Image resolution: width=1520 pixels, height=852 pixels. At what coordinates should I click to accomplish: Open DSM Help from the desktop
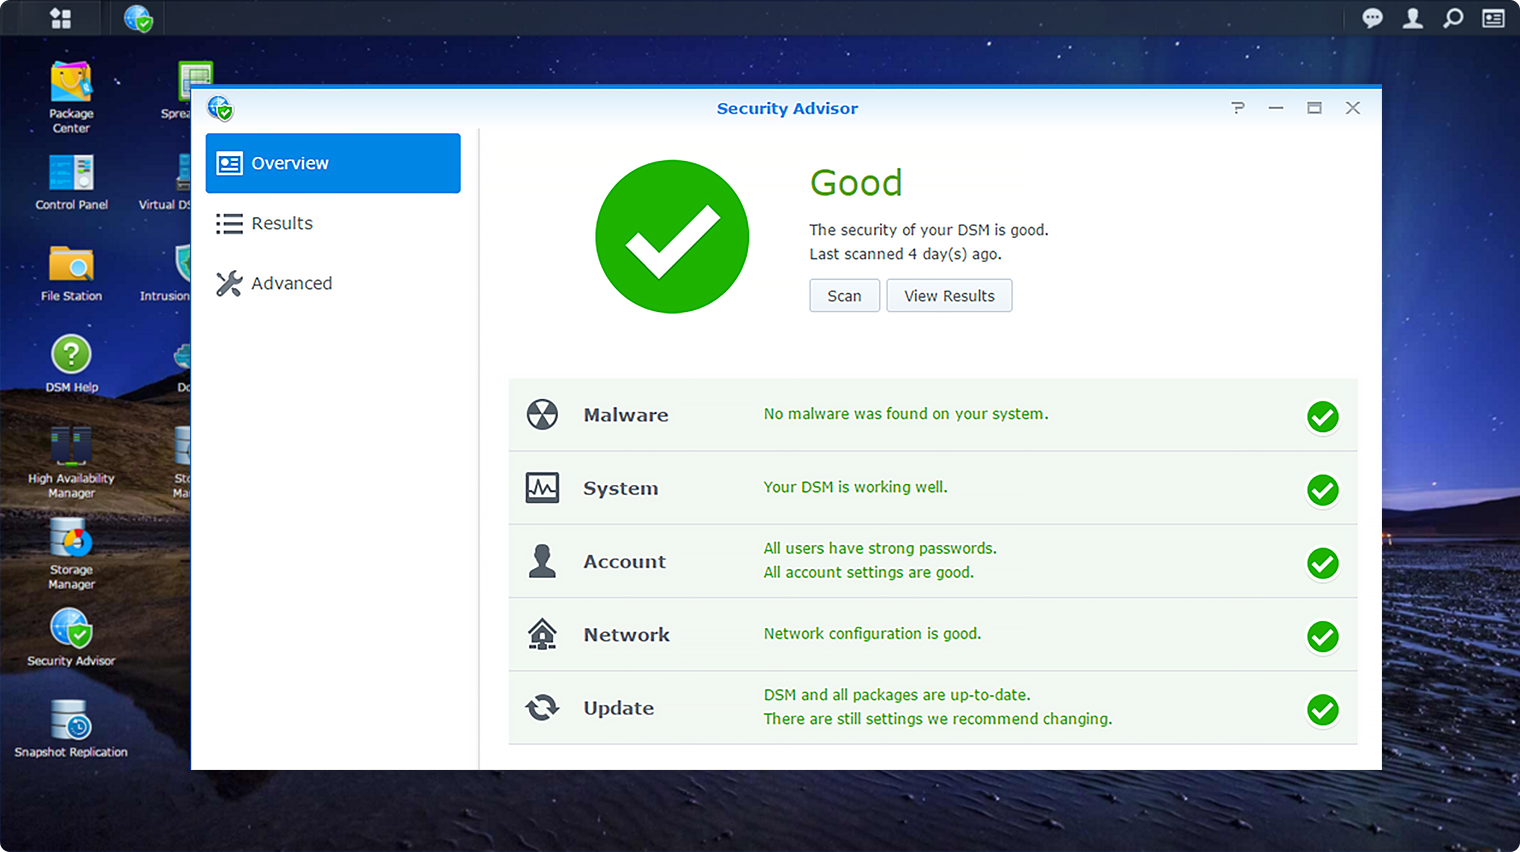click(x=71, y=352)
